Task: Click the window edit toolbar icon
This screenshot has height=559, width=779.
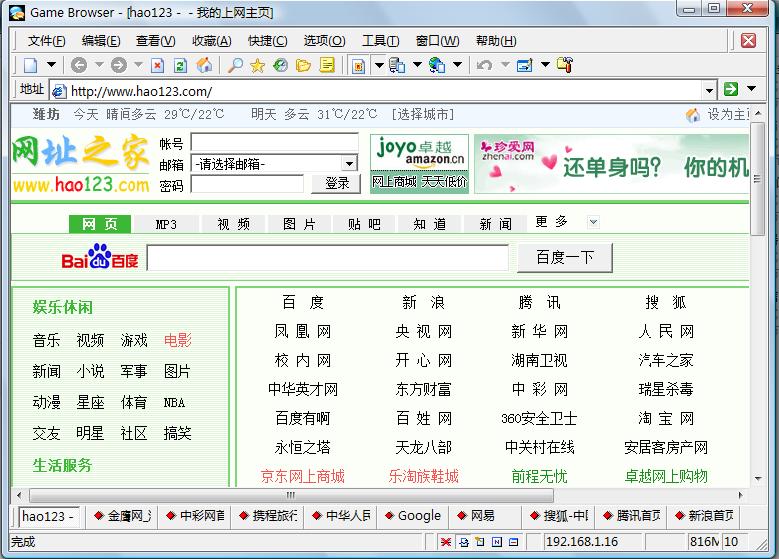Action: pyautogui.click(x=525, y=65)
